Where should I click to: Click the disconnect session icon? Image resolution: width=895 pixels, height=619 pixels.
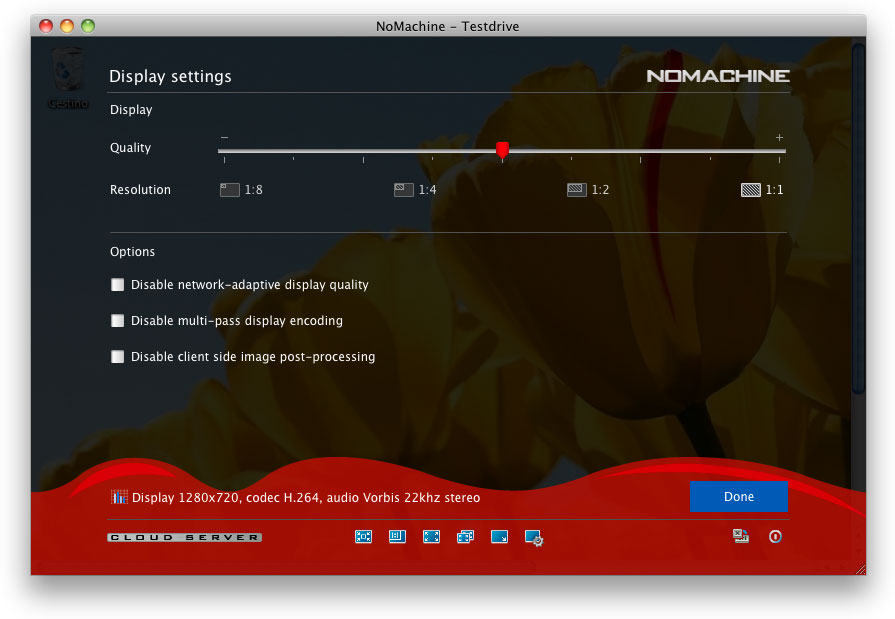741,537
